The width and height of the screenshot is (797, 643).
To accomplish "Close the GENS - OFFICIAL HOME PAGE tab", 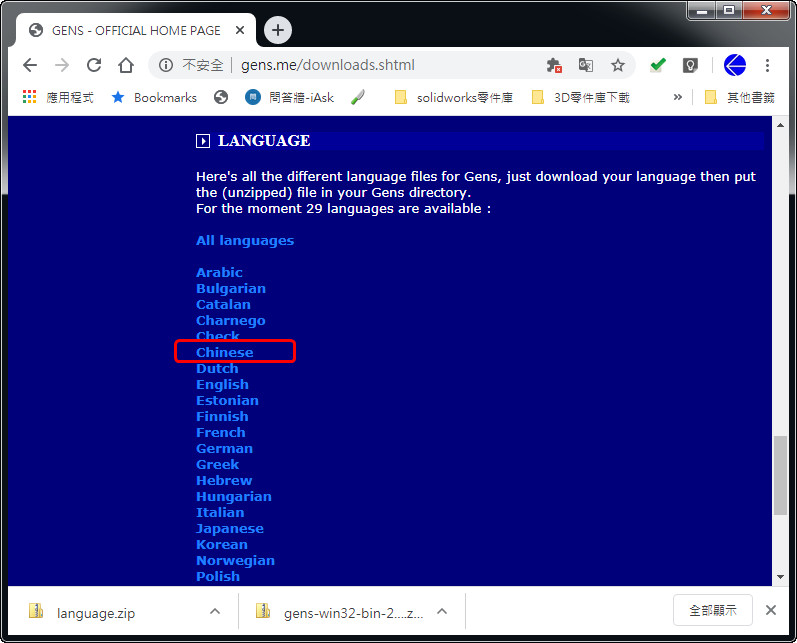I will [x=240, y=30].
